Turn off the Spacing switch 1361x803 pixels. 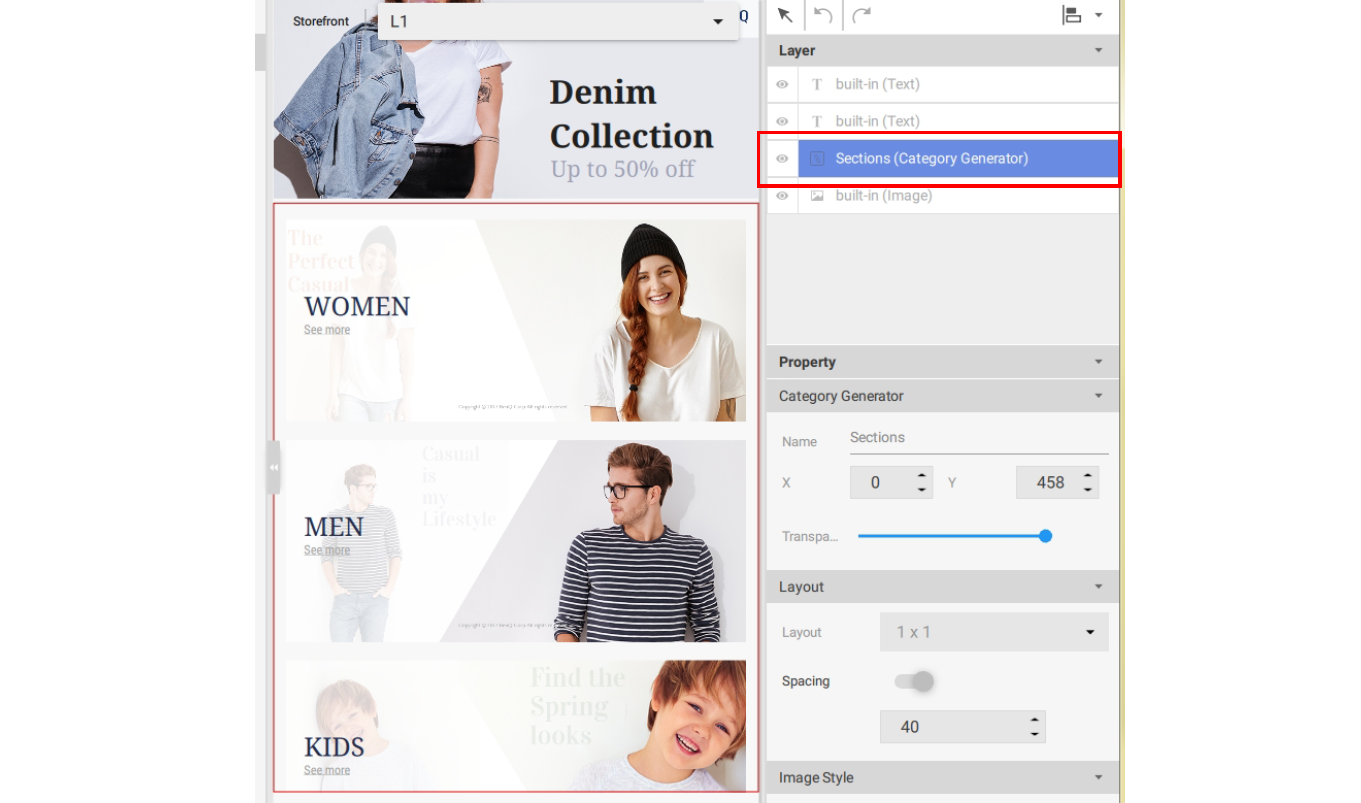point(914,682)
